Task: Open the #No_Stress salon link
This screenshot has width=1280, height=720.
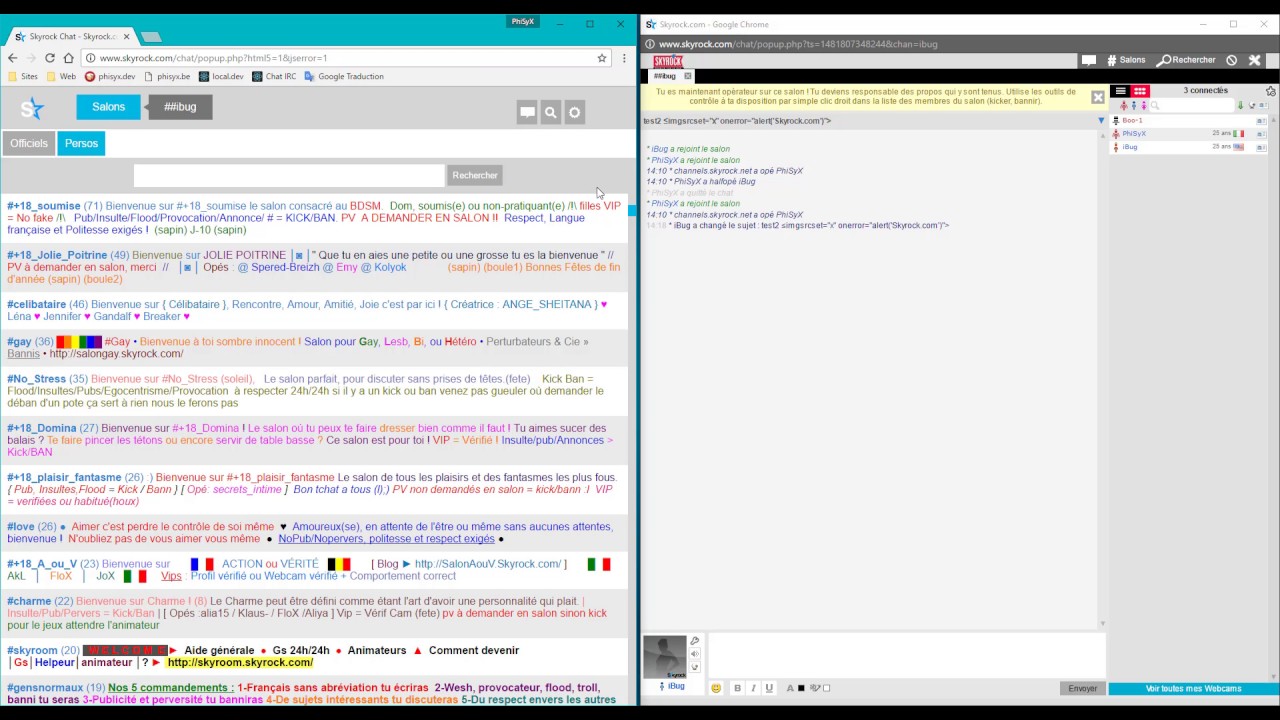Action: pyautogui.click(x=36, y=379)
